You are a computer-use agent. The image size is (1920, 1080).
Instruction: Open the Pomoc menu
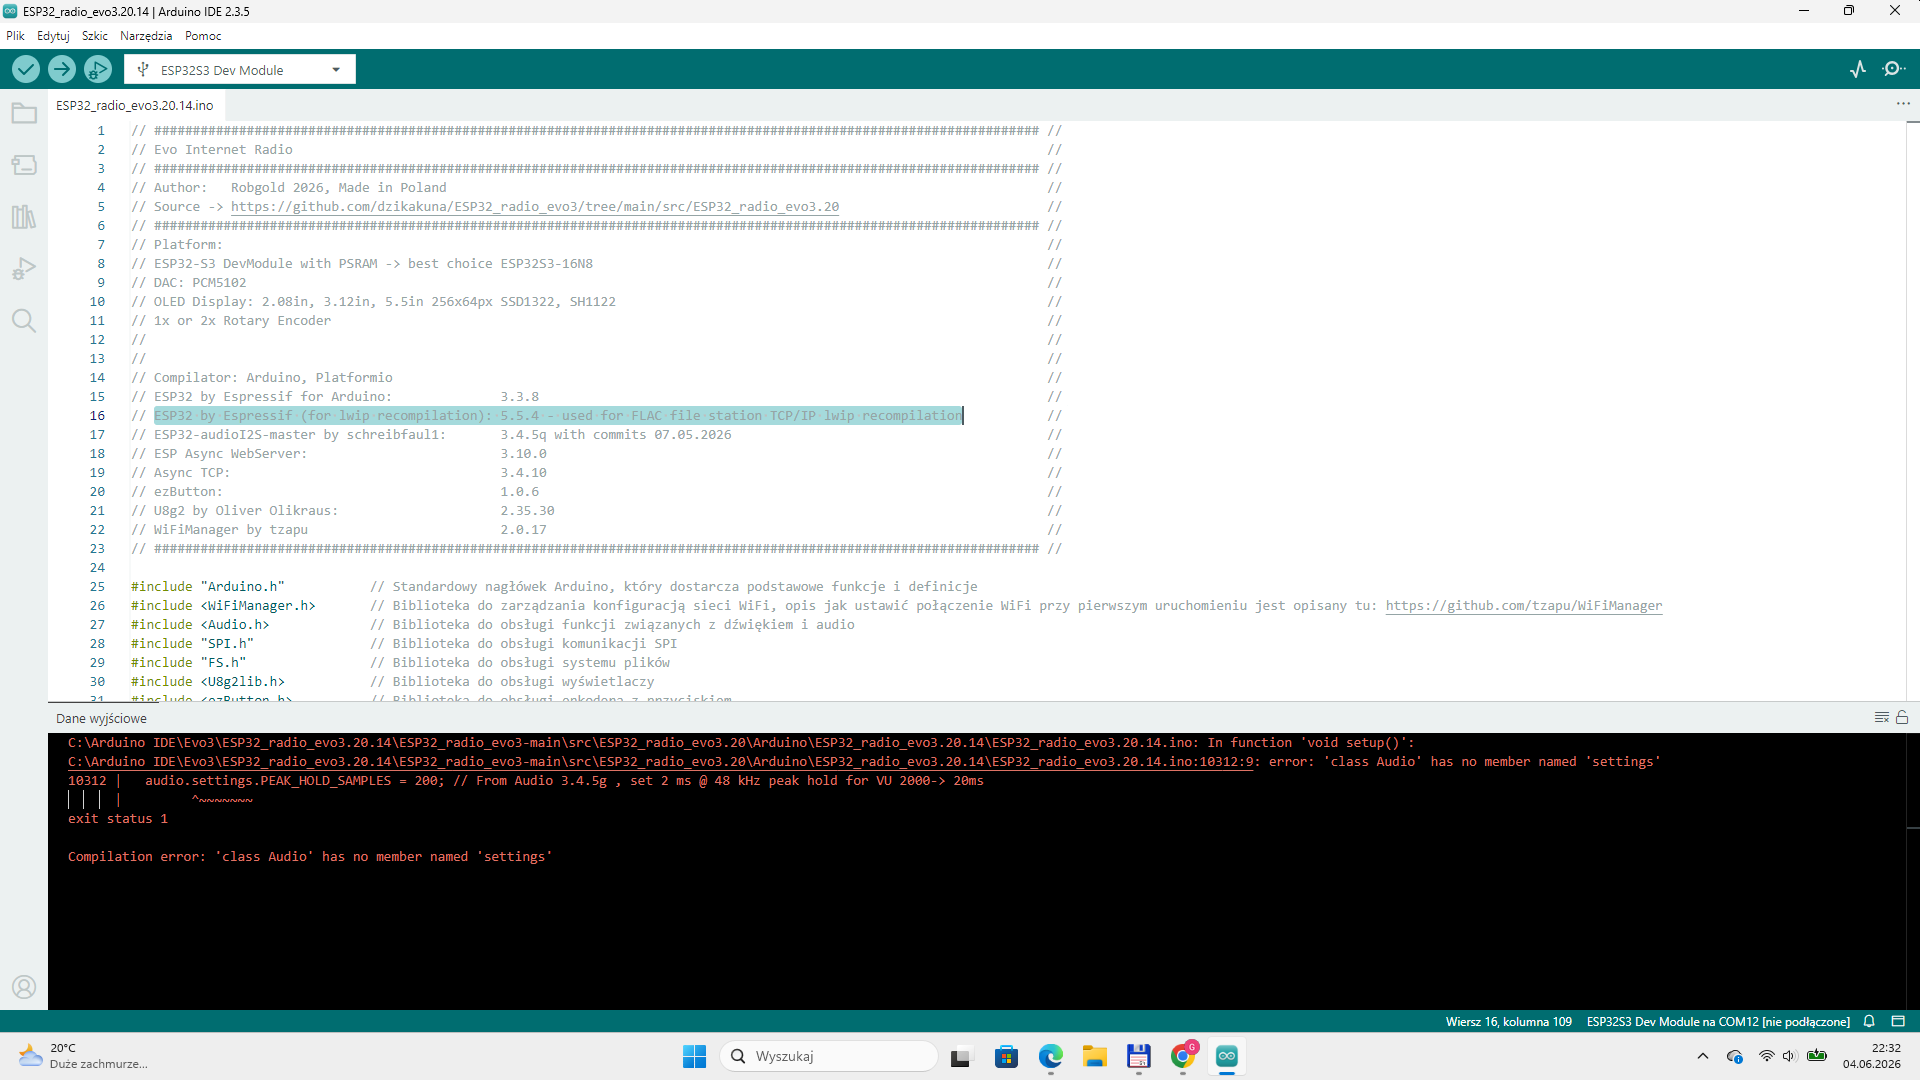coord(203,36)
